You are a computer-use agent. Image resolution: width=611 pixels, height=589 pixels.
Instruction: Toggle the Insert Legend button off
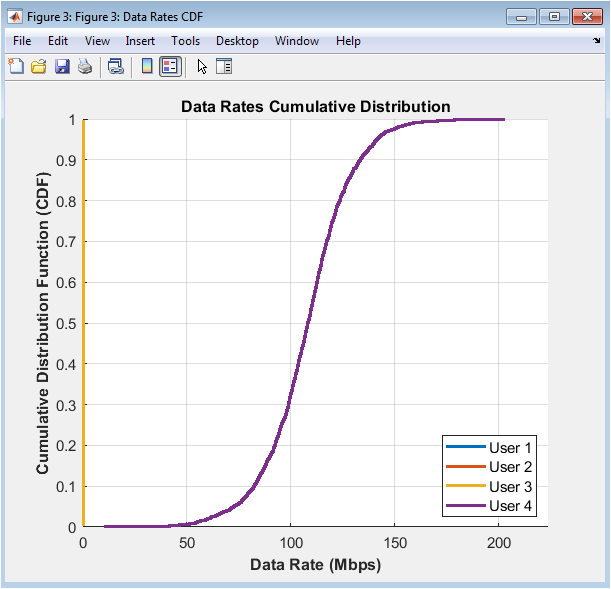pyautogui.click(x=170, y=67)
